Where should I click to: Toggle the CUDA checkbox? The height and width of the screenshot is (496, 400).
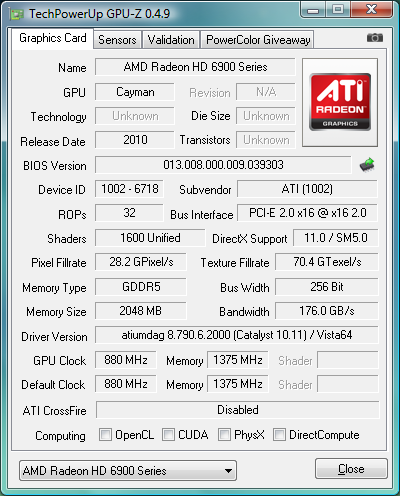pyautogui.click(x=168, y=435)
